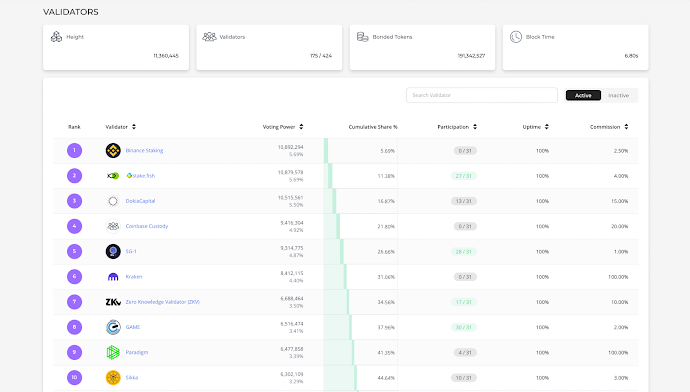Click the GAME validator logo
This screenshot has height=392, width=690.
click(x=113, y=327)
